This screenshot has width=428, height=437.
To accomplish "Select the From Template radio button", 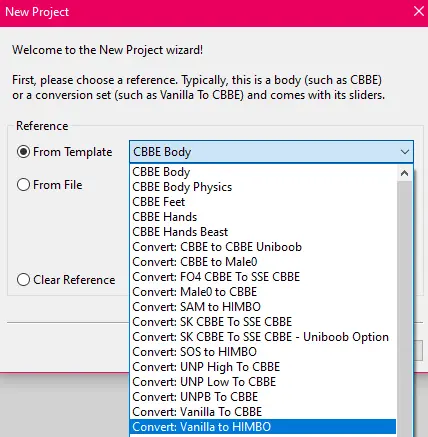I will pyautogui.click(x=23, y=152).
